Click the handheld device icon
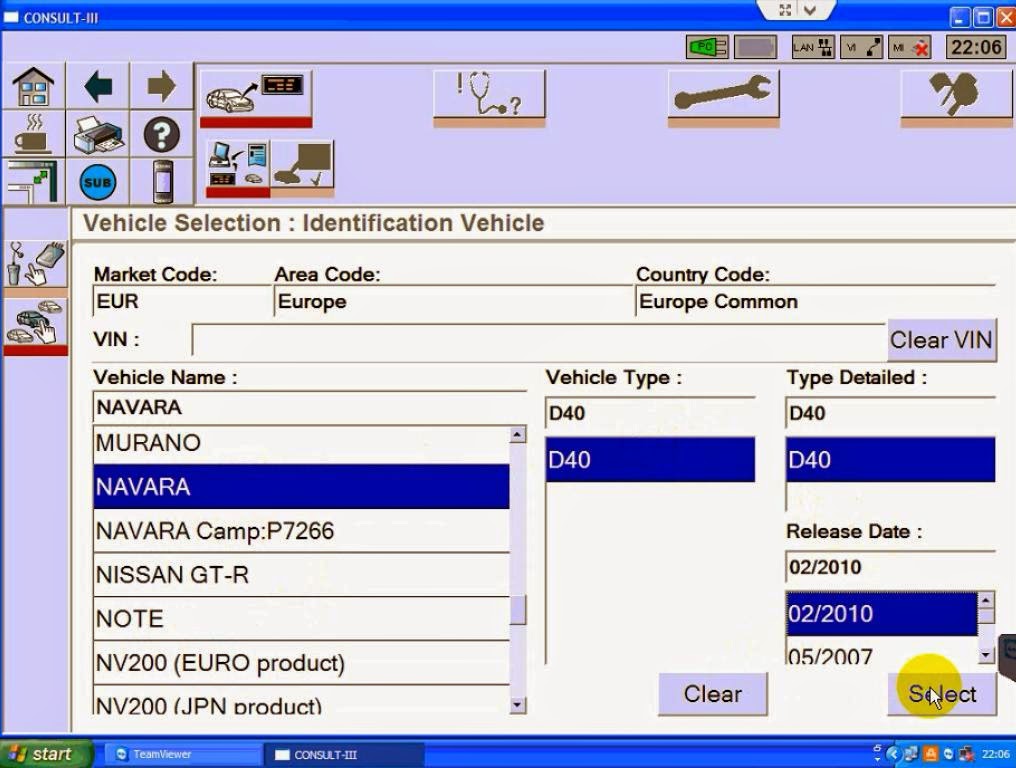This screenshot has width=1016, height=768. pos(161,182)
